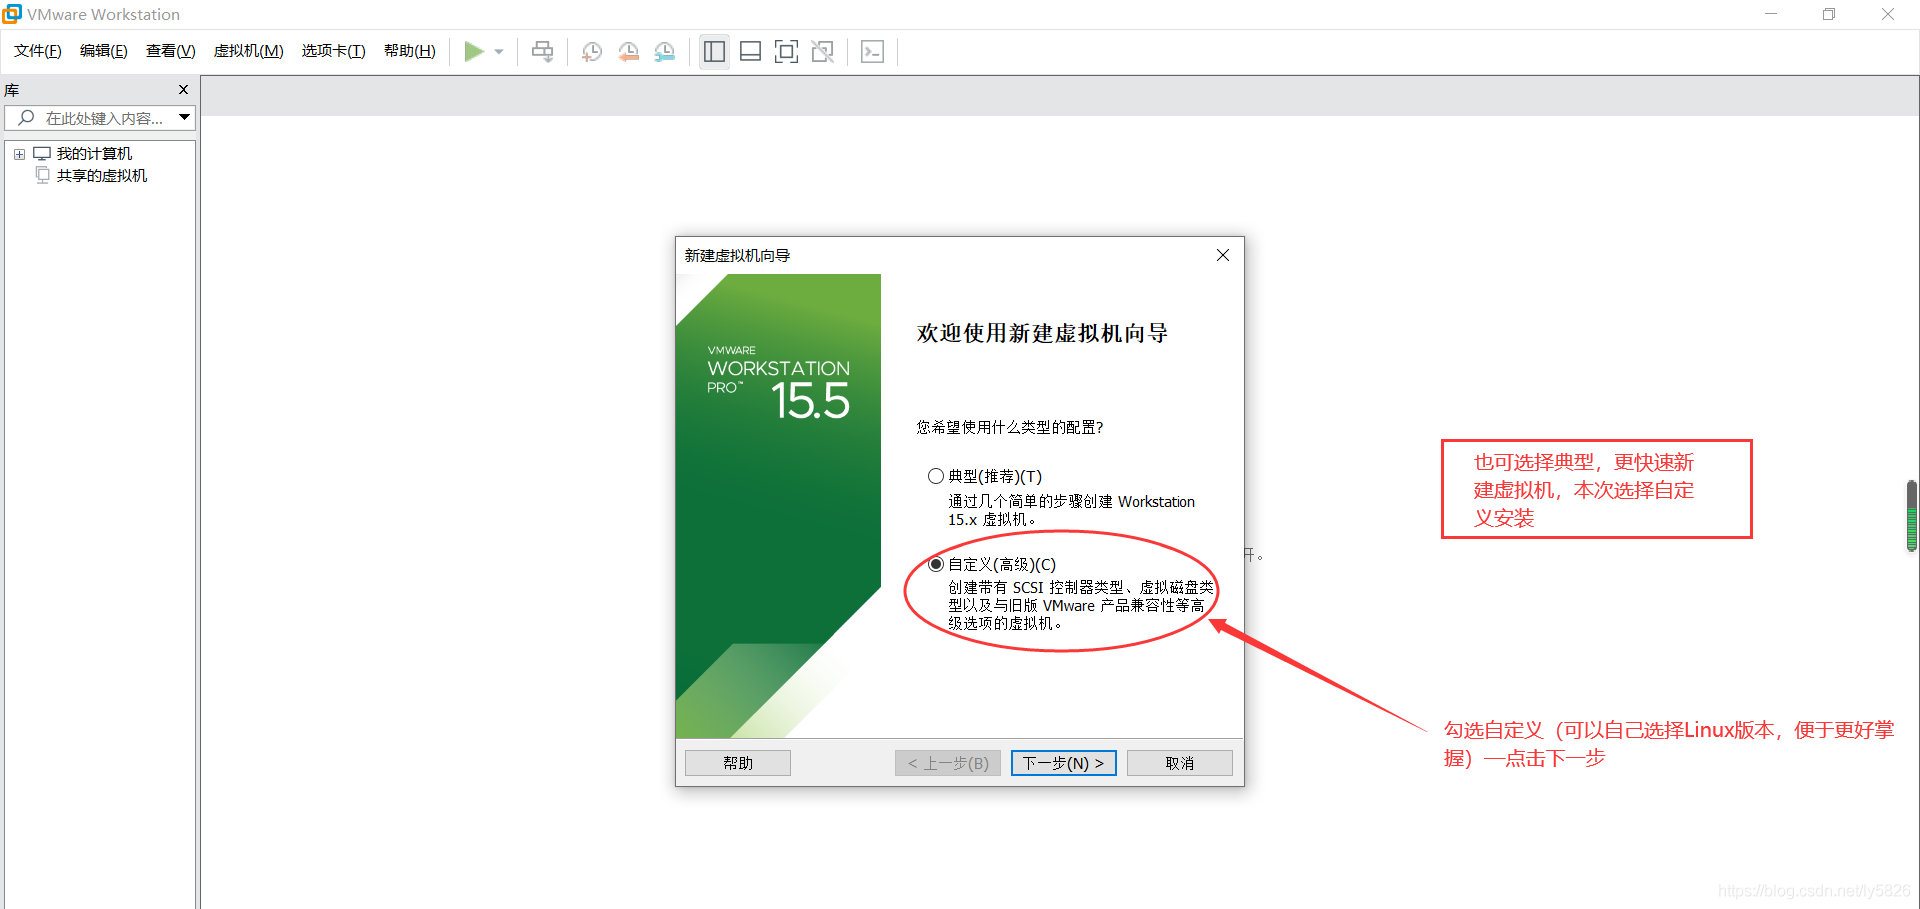The height and width of the screenshot is (909, 1920).
Task: Open the library search filter dropdown
Action: tap(185, 118)
